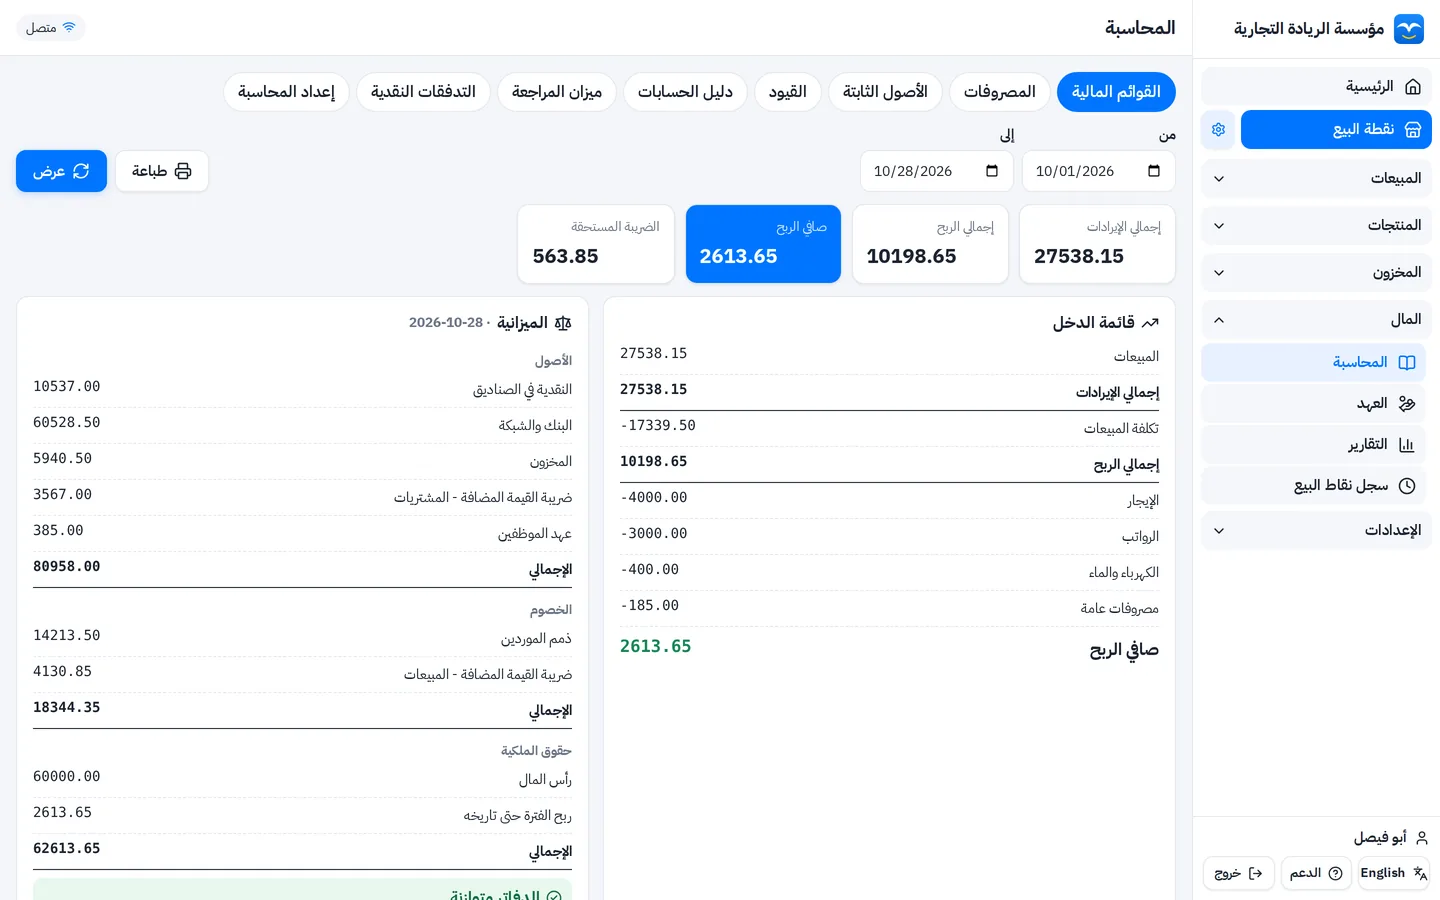Click the help circle icon on الدعم
The image size is (1440, 900).
click(x=1335, y=873)
